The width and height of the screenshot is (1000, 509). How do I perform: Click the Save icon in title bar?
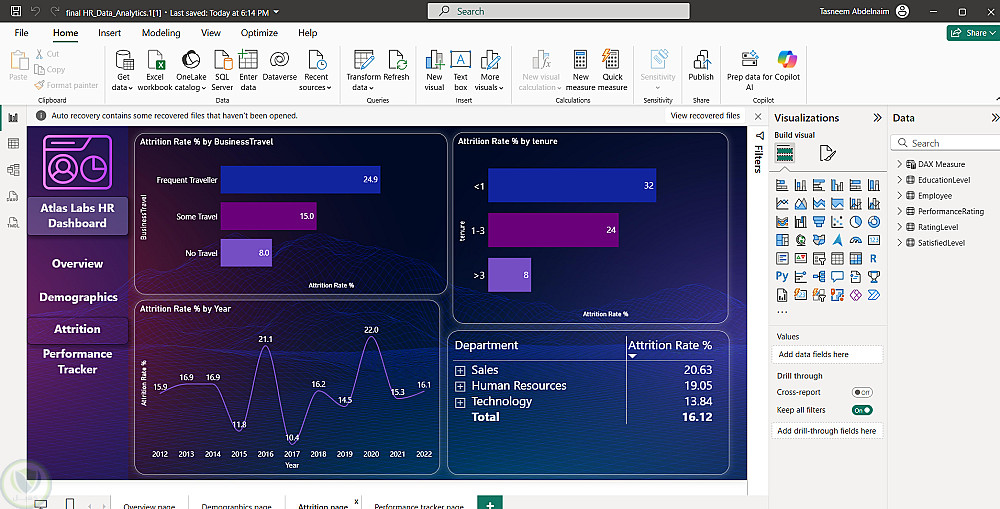(x=16, y=11)
